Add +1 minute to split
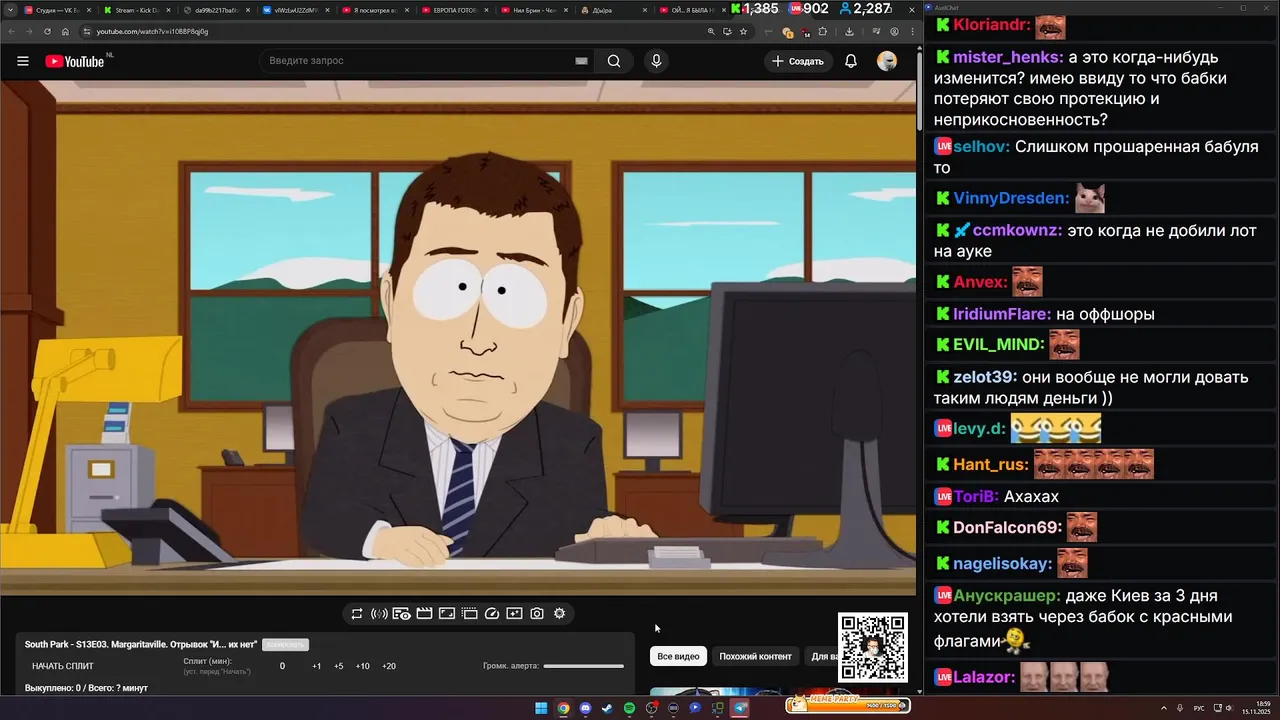The height and width of the screenshot is (720, 1280). [x=316, y=666]
